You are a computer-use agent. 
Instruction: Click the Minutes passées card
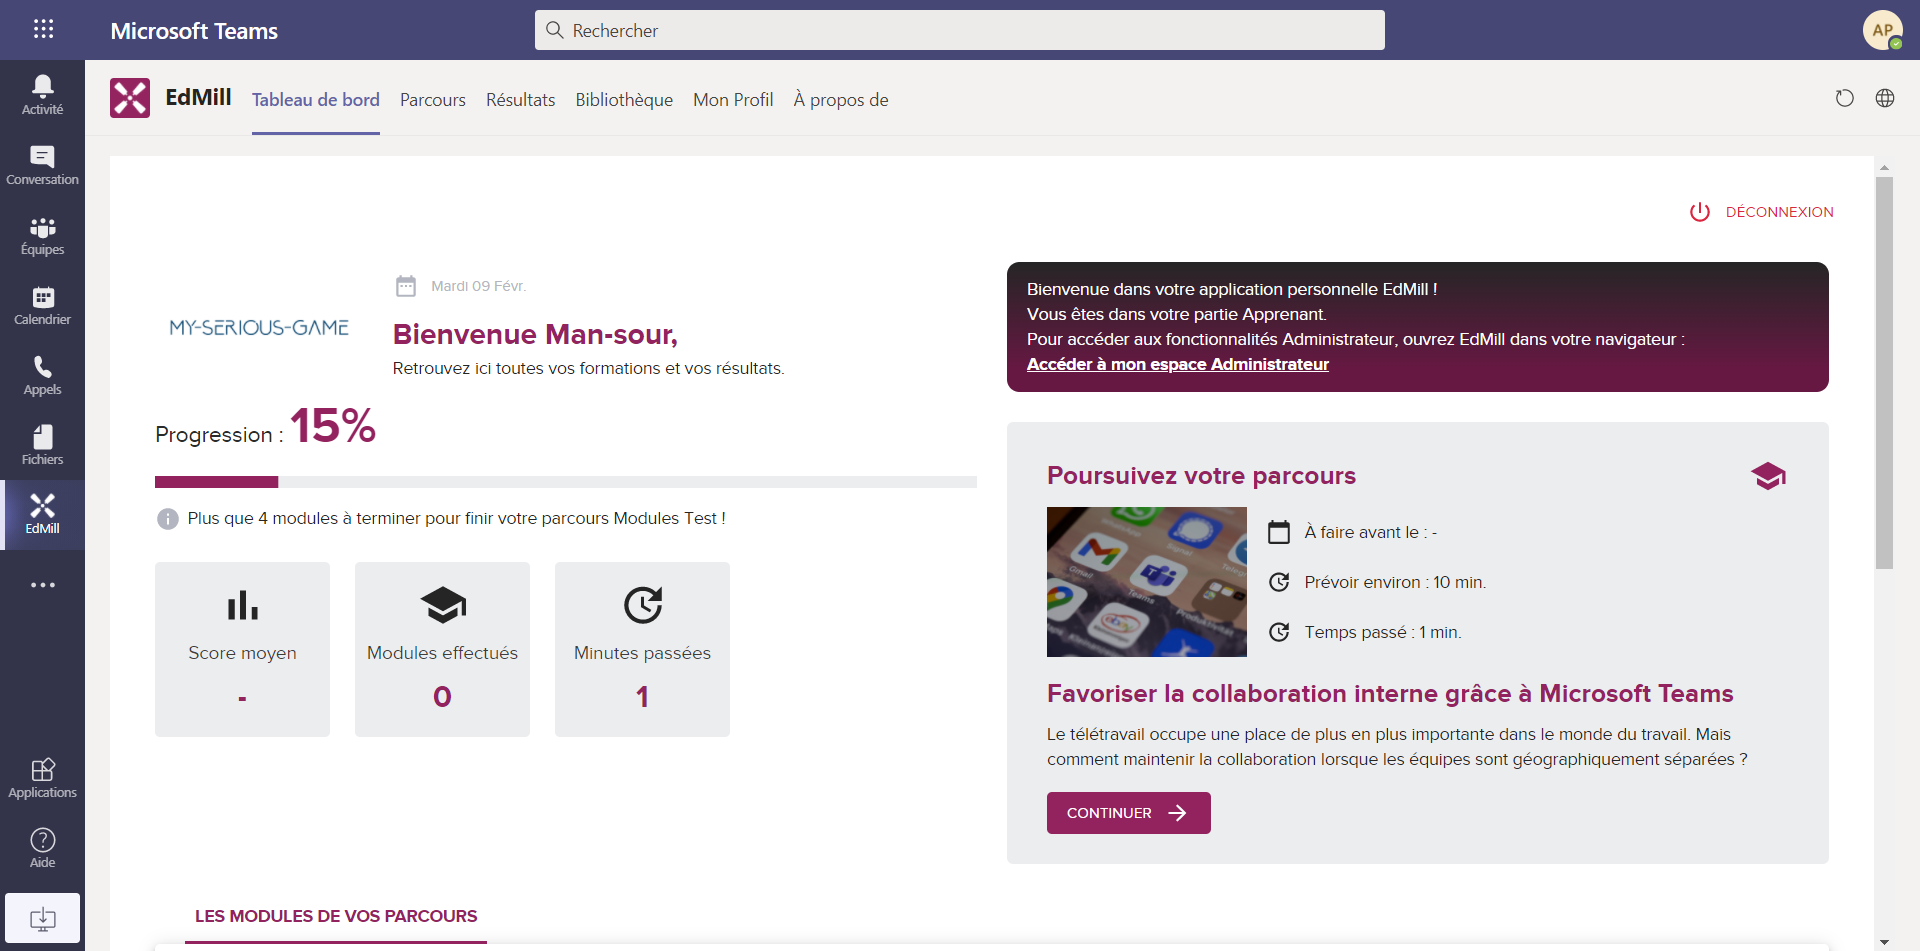pyautogui.click(x=642, y=649)
